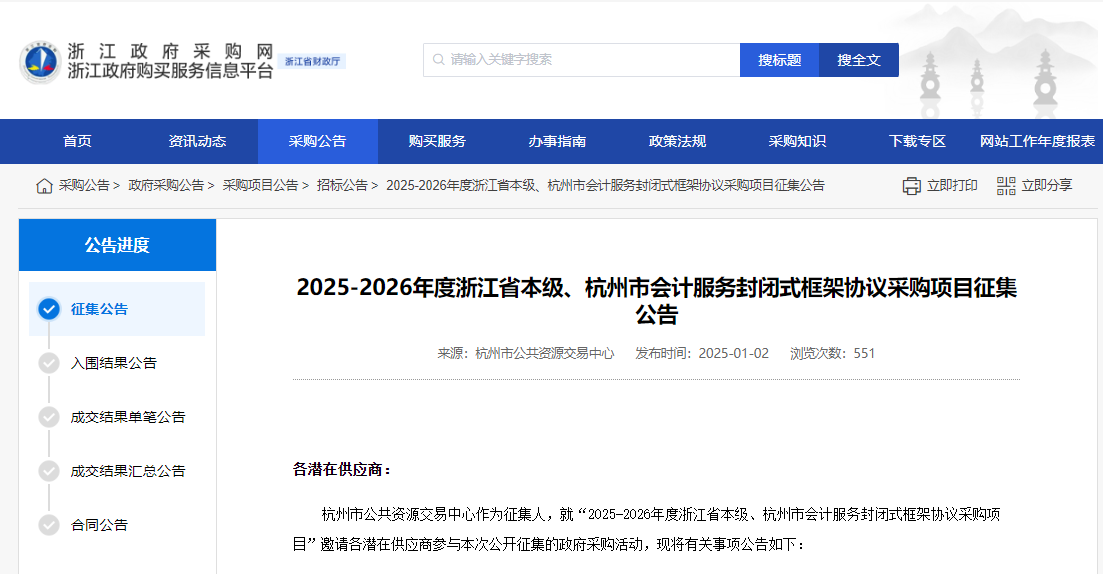This screenshot has height=574, width=1103.
Task: Go to the 政策法规 navigation tab
Action: (x=677, y=141)
